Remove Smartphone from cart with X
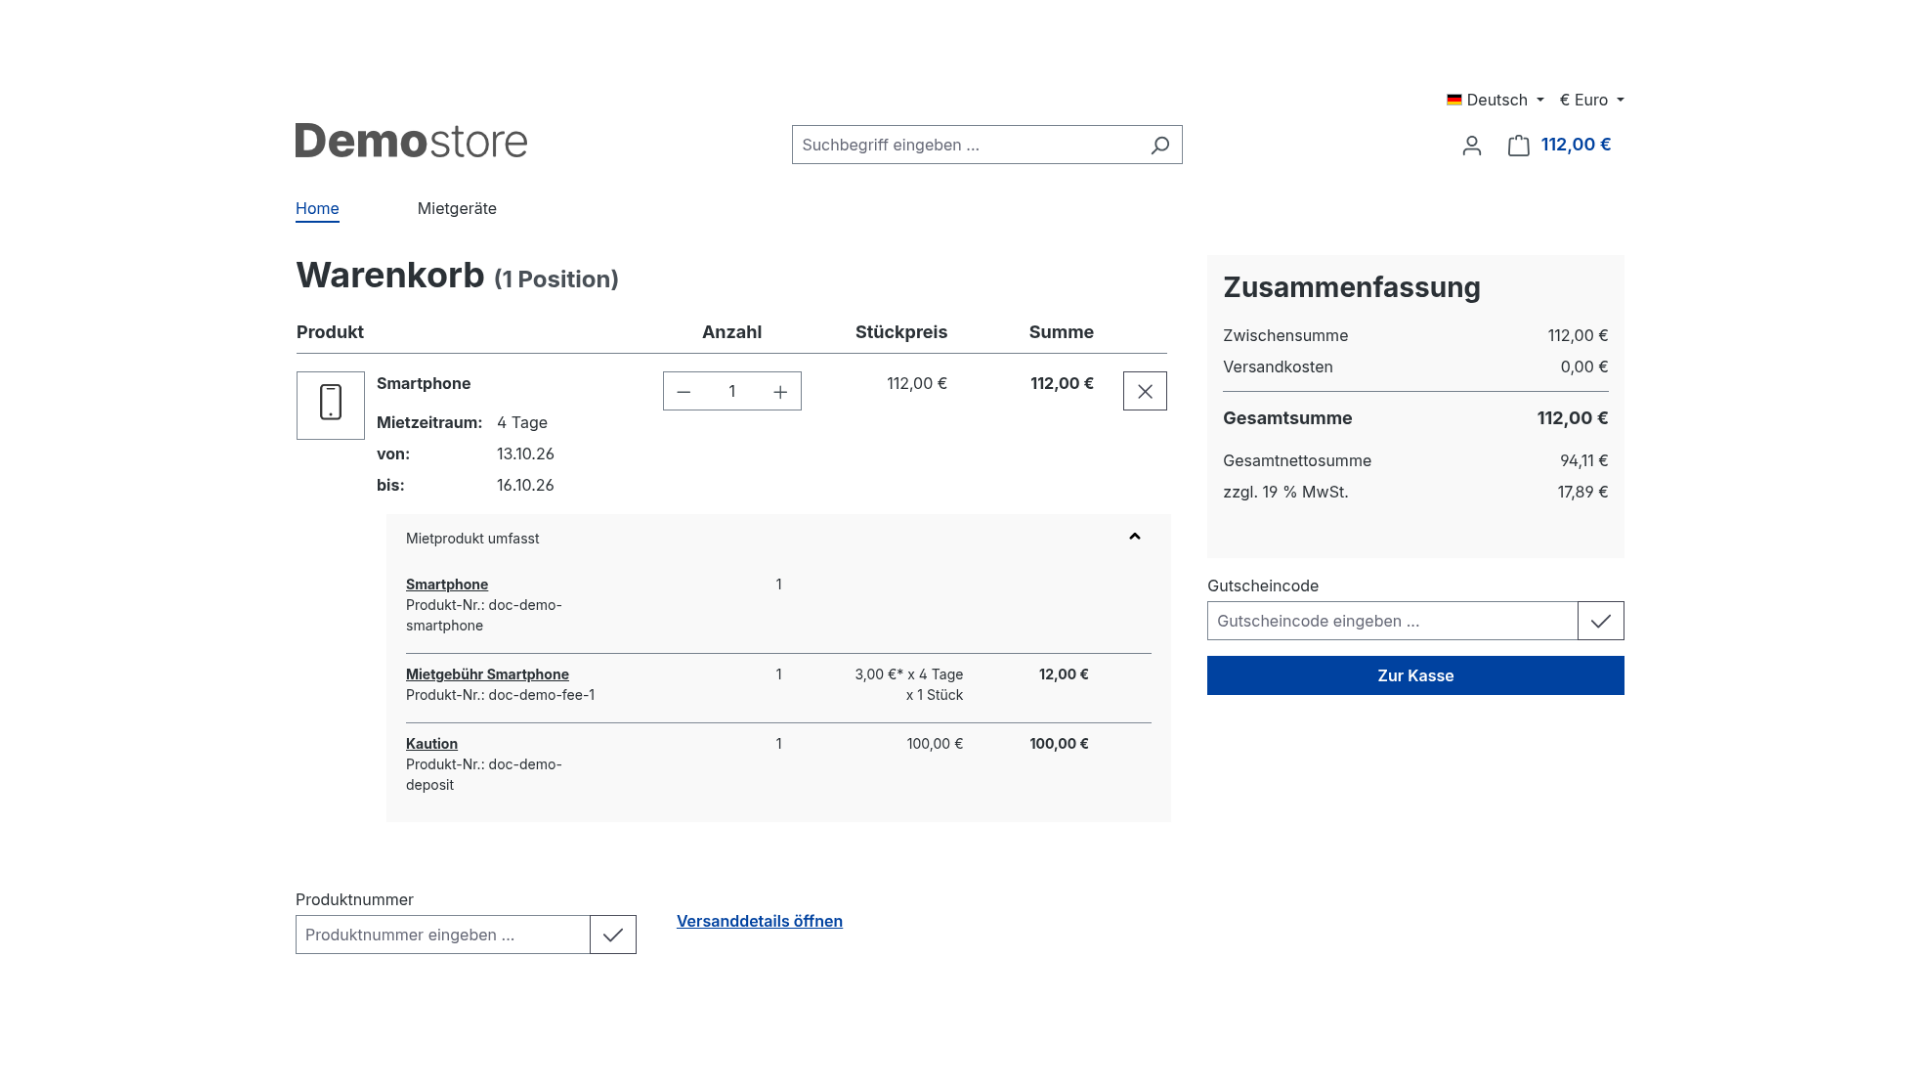 [1145, 391]
